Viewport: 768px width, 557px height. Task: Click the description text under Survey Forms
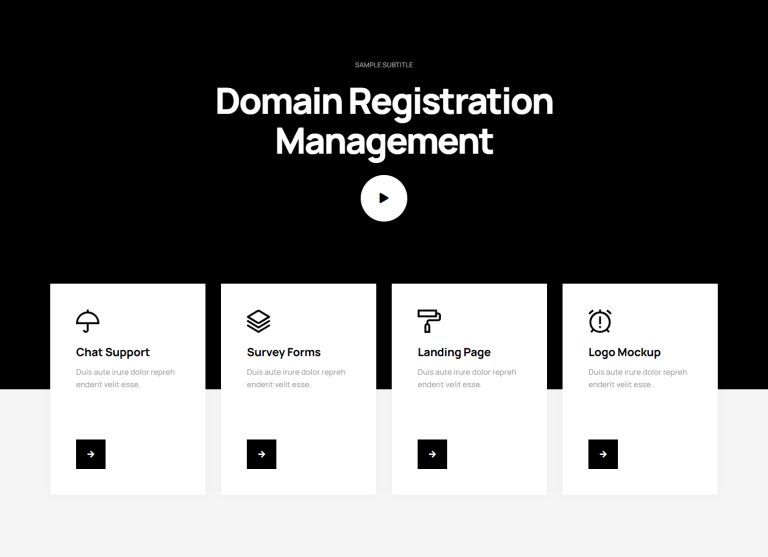(296, 378)
